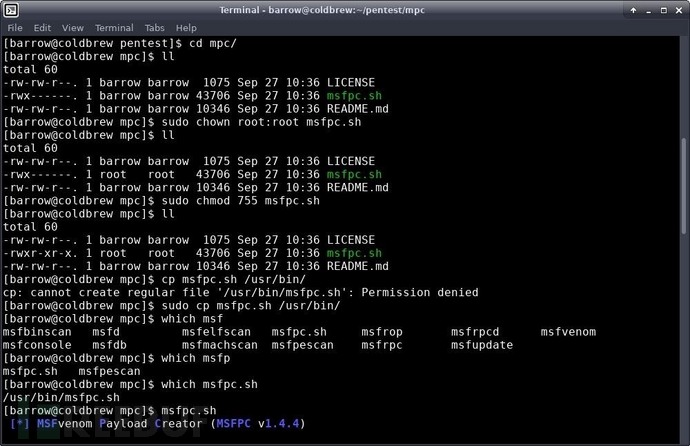Image resolution: width=690 pixels, height=446 pixels.
Task: Click '-rwxr-xr-x.' permissions string
Action: [x=40, y=253]
